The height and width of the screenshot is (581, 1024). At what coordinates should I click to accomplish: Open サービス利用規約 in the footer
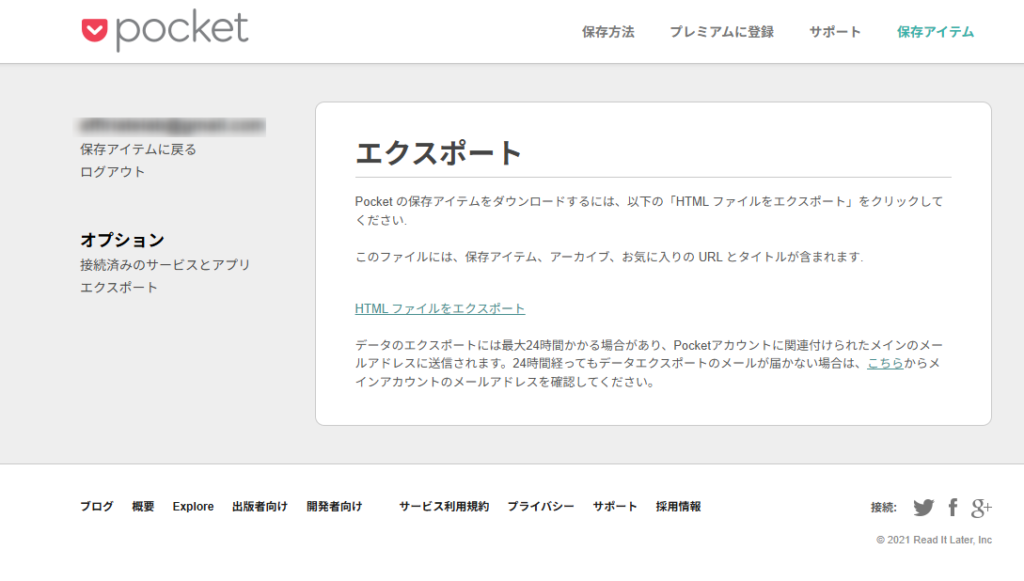pyautogui.click(x=444, y=507)
